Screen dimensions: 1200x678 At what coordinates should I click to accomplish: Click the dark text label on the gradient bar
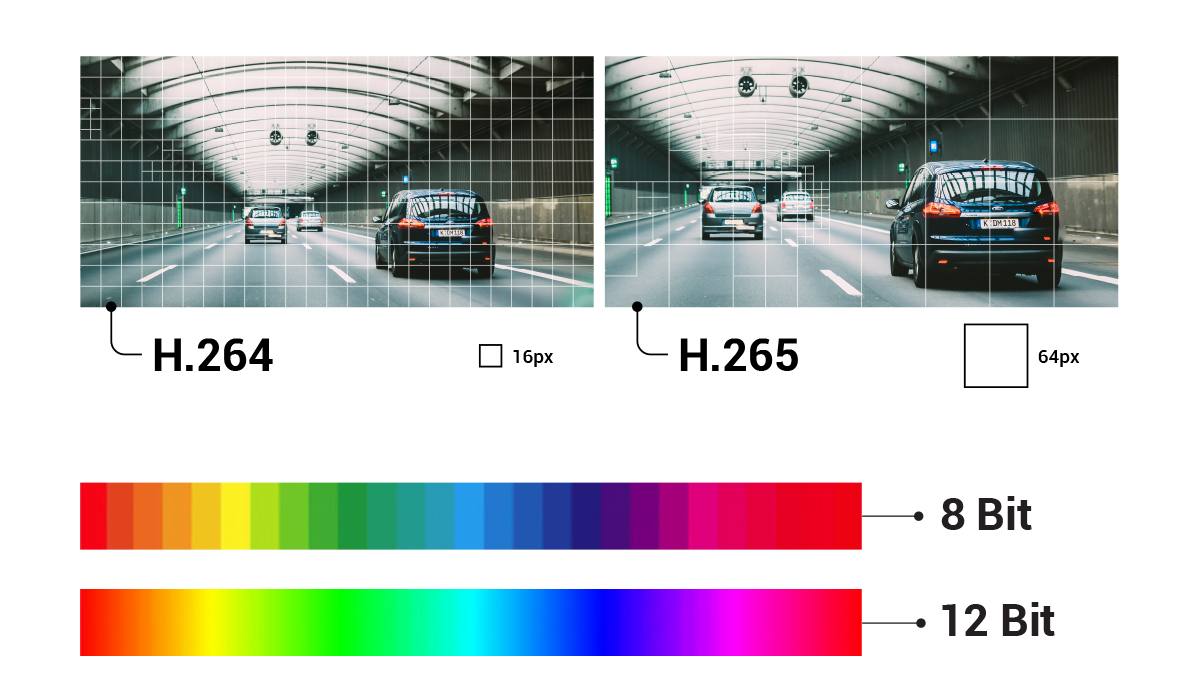point(958,630)
